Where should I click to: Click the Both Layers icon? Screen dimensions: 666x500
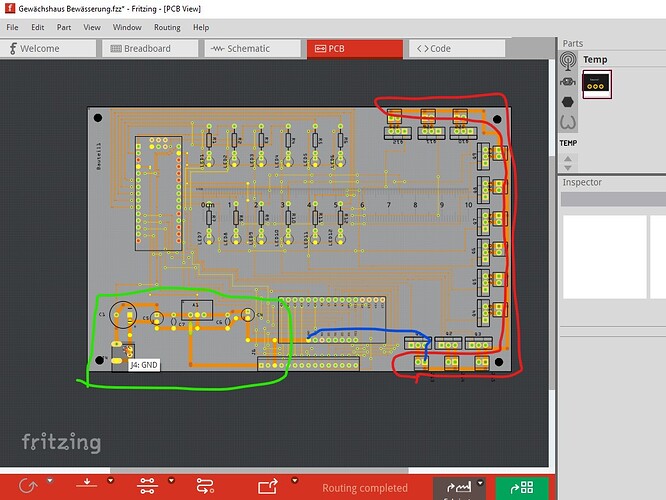pos(147,486)
